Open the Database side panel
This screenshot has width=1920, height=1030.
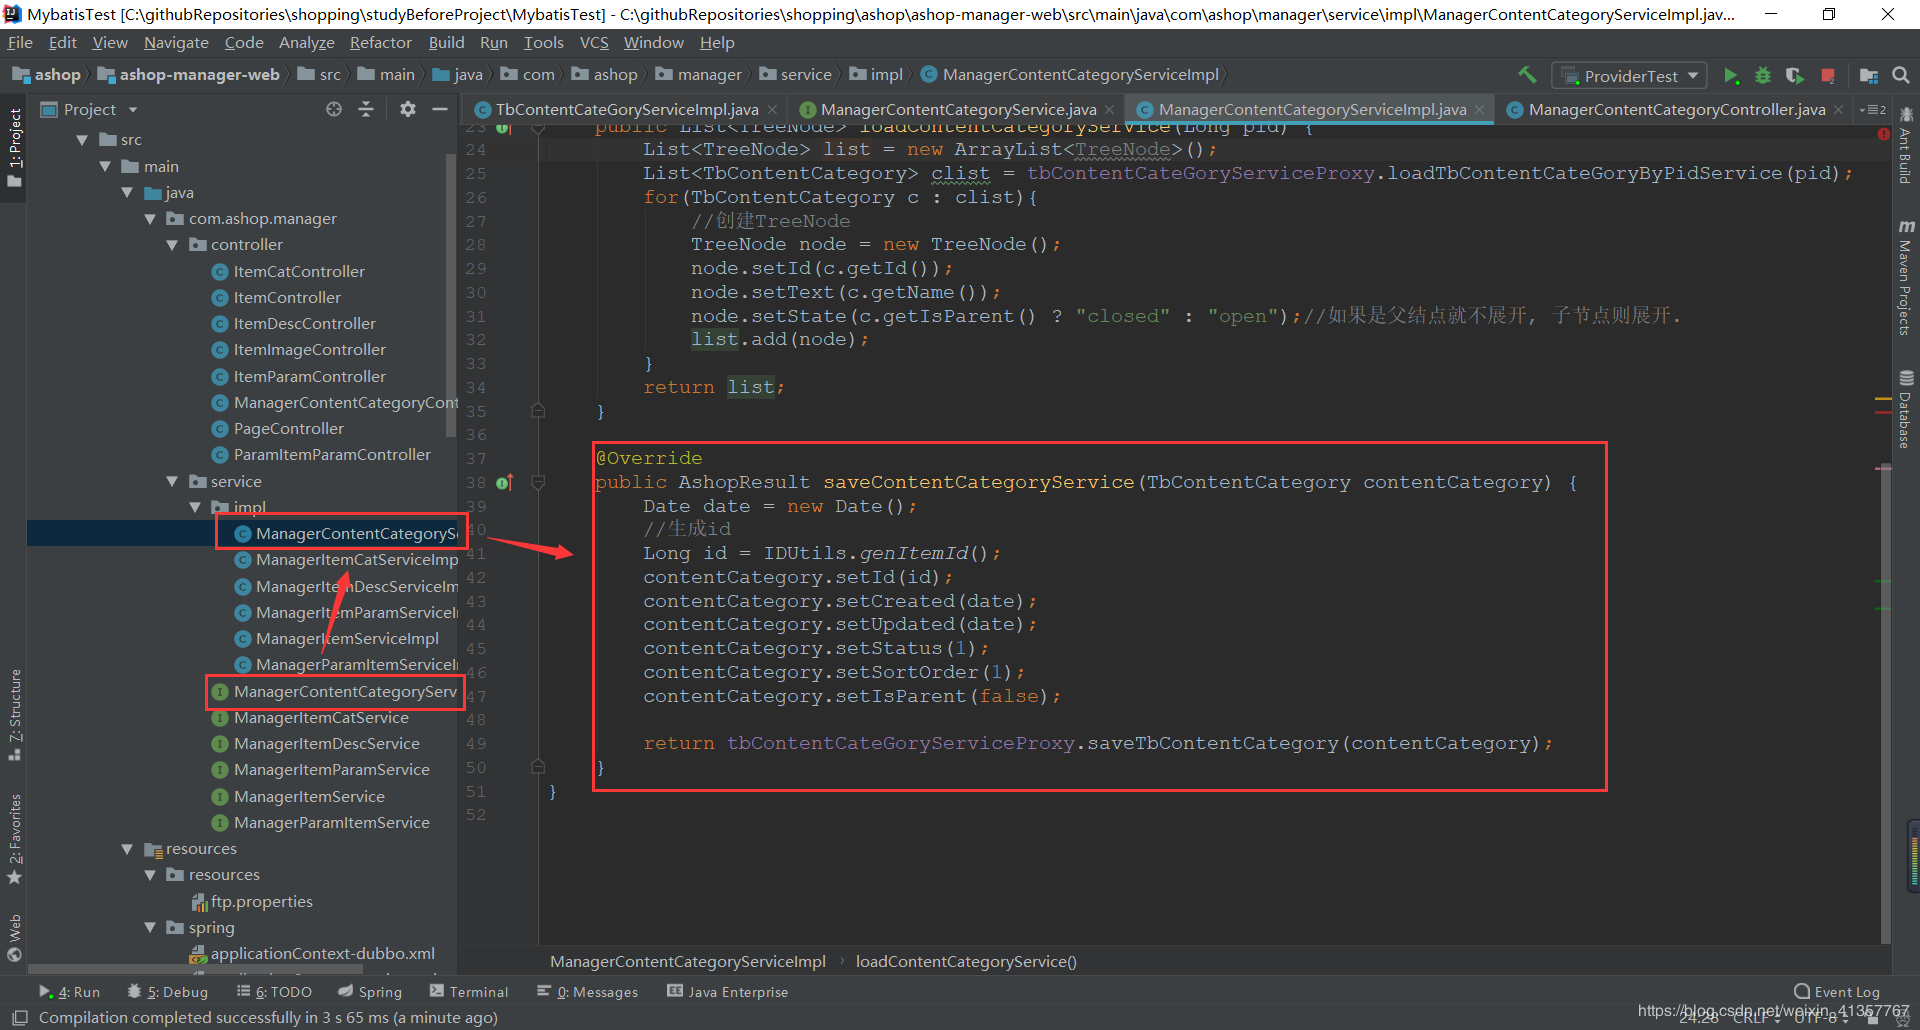point(1906,410)
